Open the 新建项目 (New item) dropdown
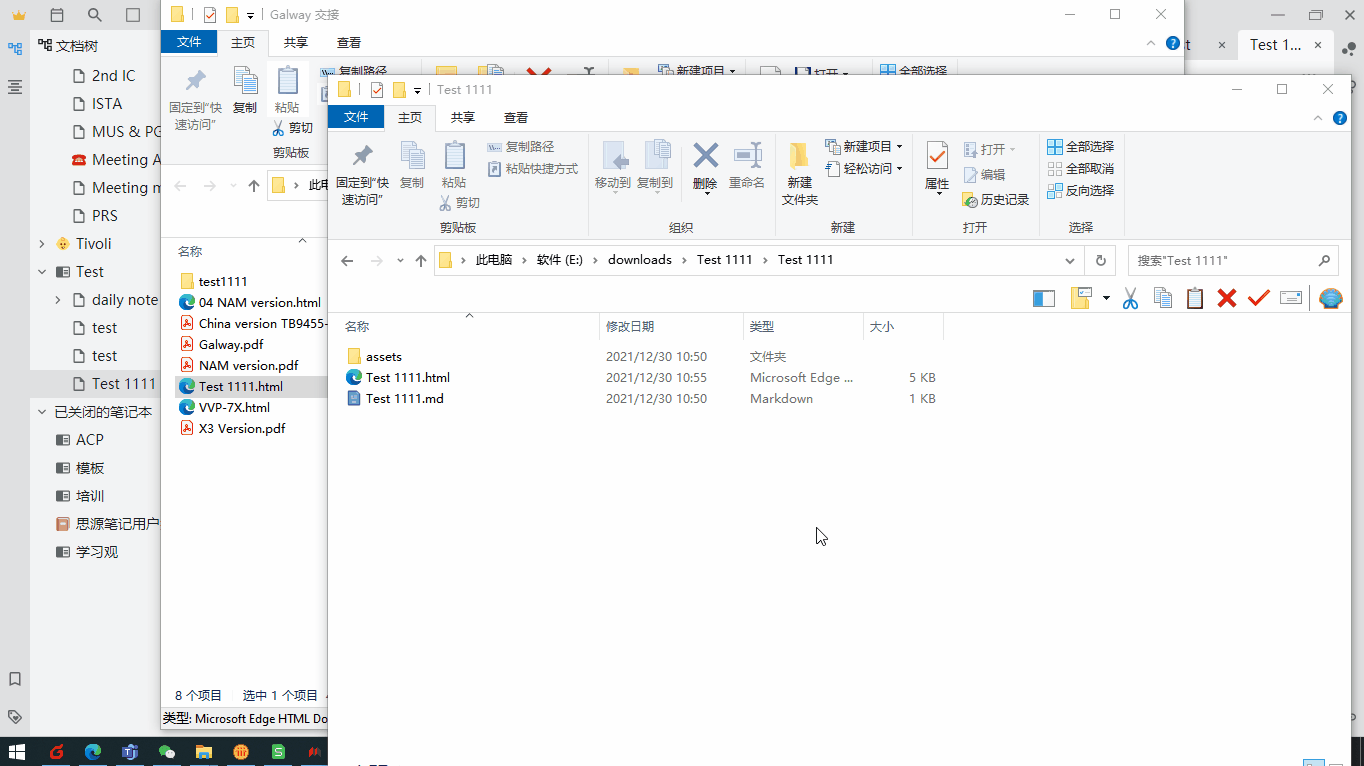This screenshot has width=1364, height=766. click(x=863, y=145)
